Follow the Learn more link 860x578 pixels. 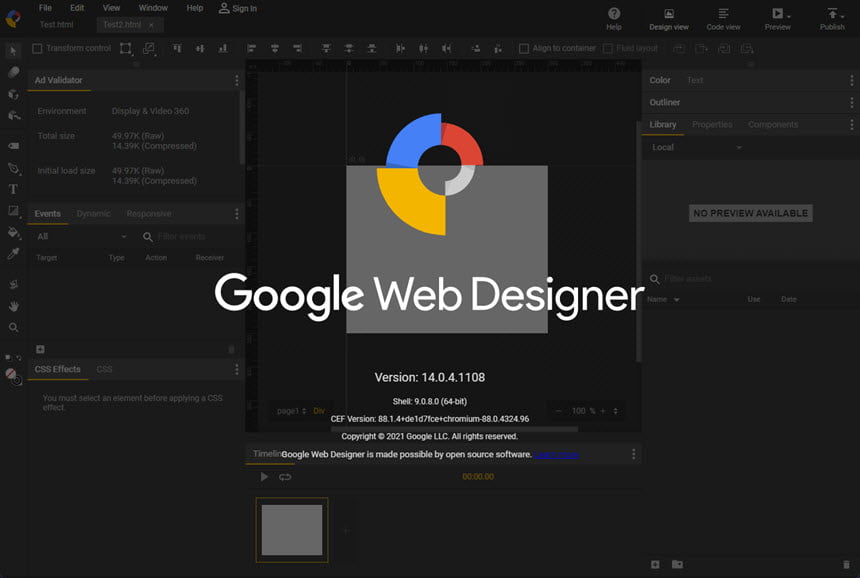tap(556, 454)
